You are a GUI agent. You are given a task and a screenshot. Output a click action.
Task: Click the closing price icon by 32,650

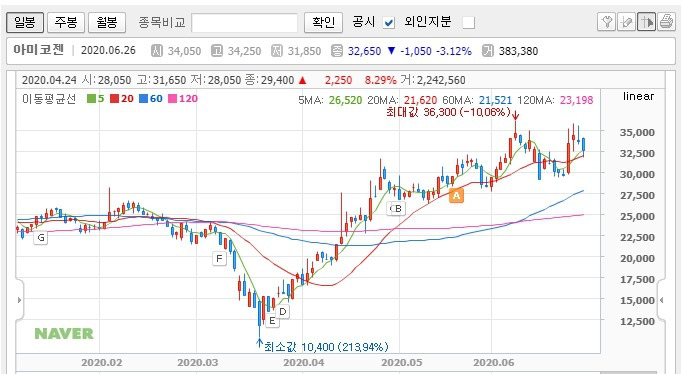tap(337, 51)
